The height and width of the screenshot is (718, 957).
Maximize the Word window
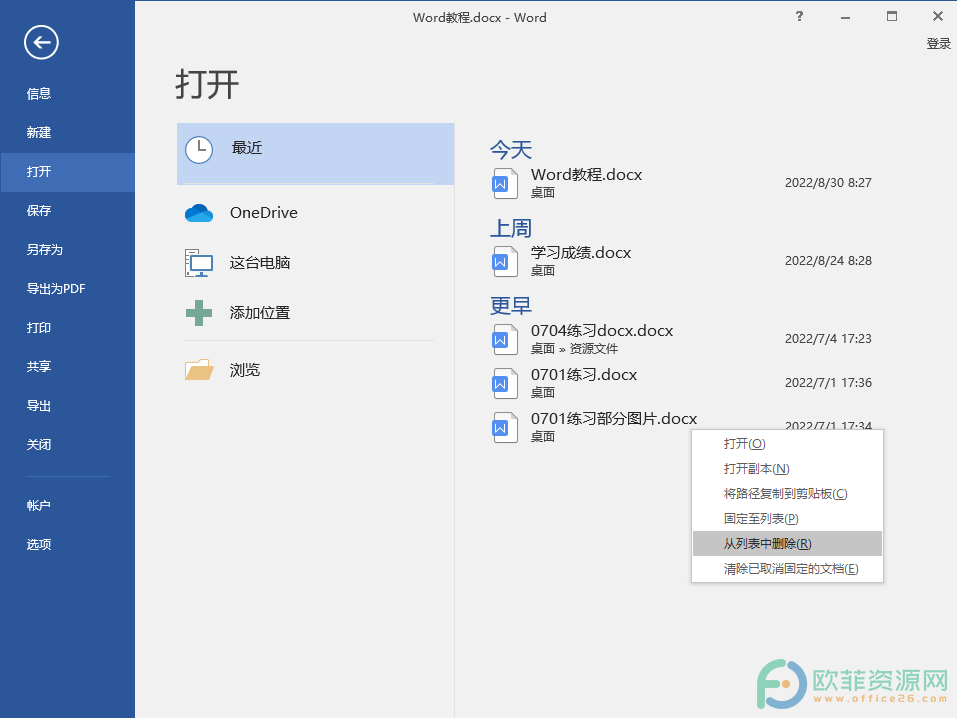coord(892,16)
